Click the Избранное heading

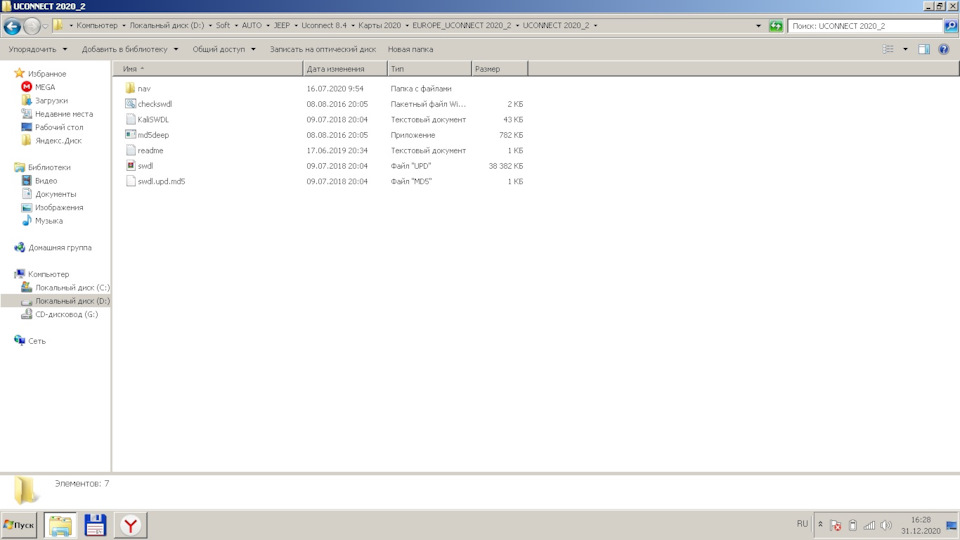point(47,73)
